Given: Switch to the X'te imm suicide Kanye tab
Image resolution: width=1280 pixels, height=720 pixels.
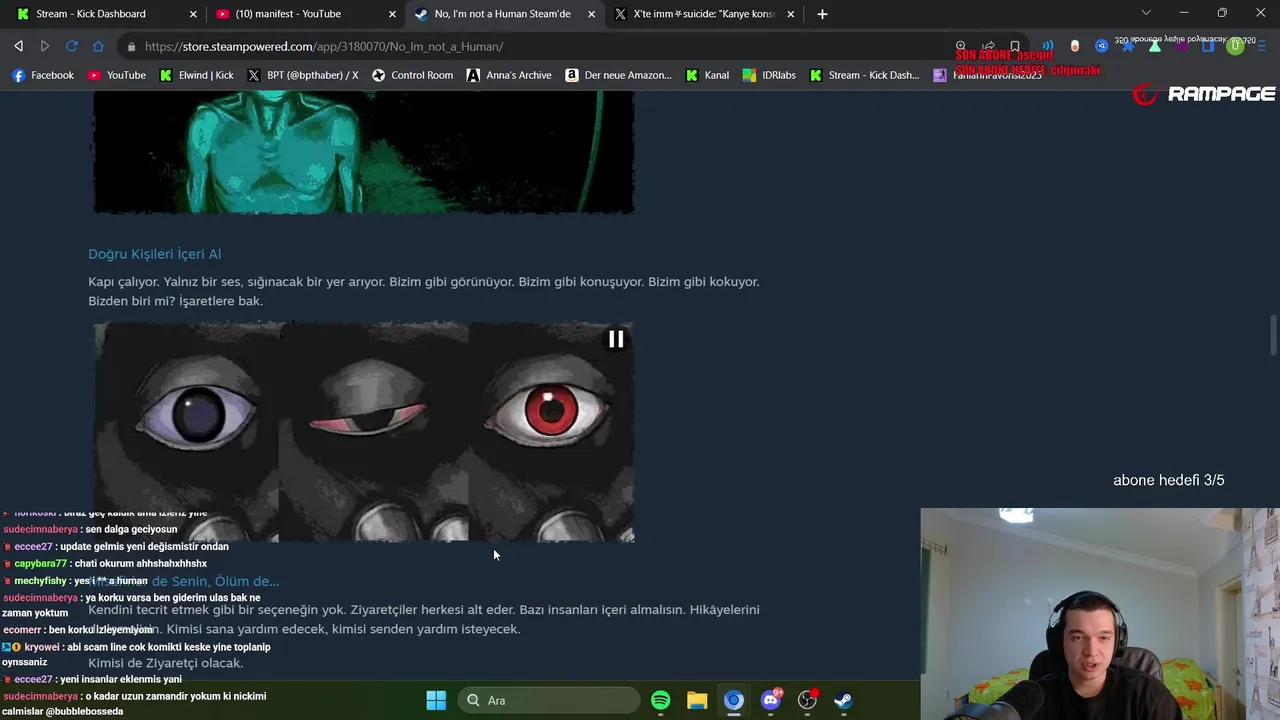Looking at the screenshot, I should click(x=704, y=14).
